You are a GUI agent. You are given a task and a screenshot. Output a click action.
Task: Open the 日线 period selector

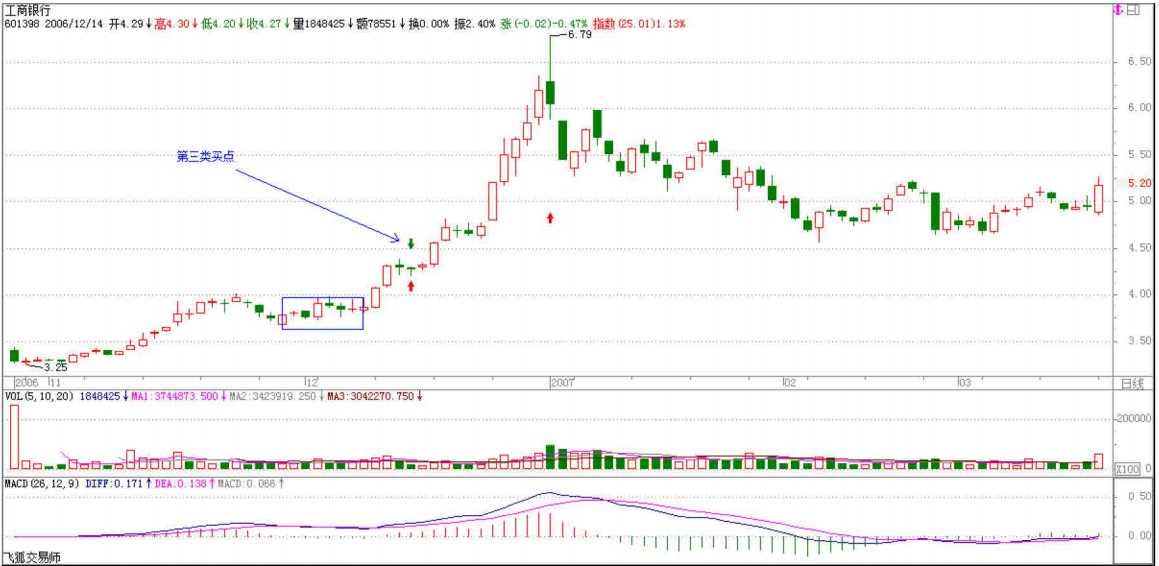tap(1130, 383)
